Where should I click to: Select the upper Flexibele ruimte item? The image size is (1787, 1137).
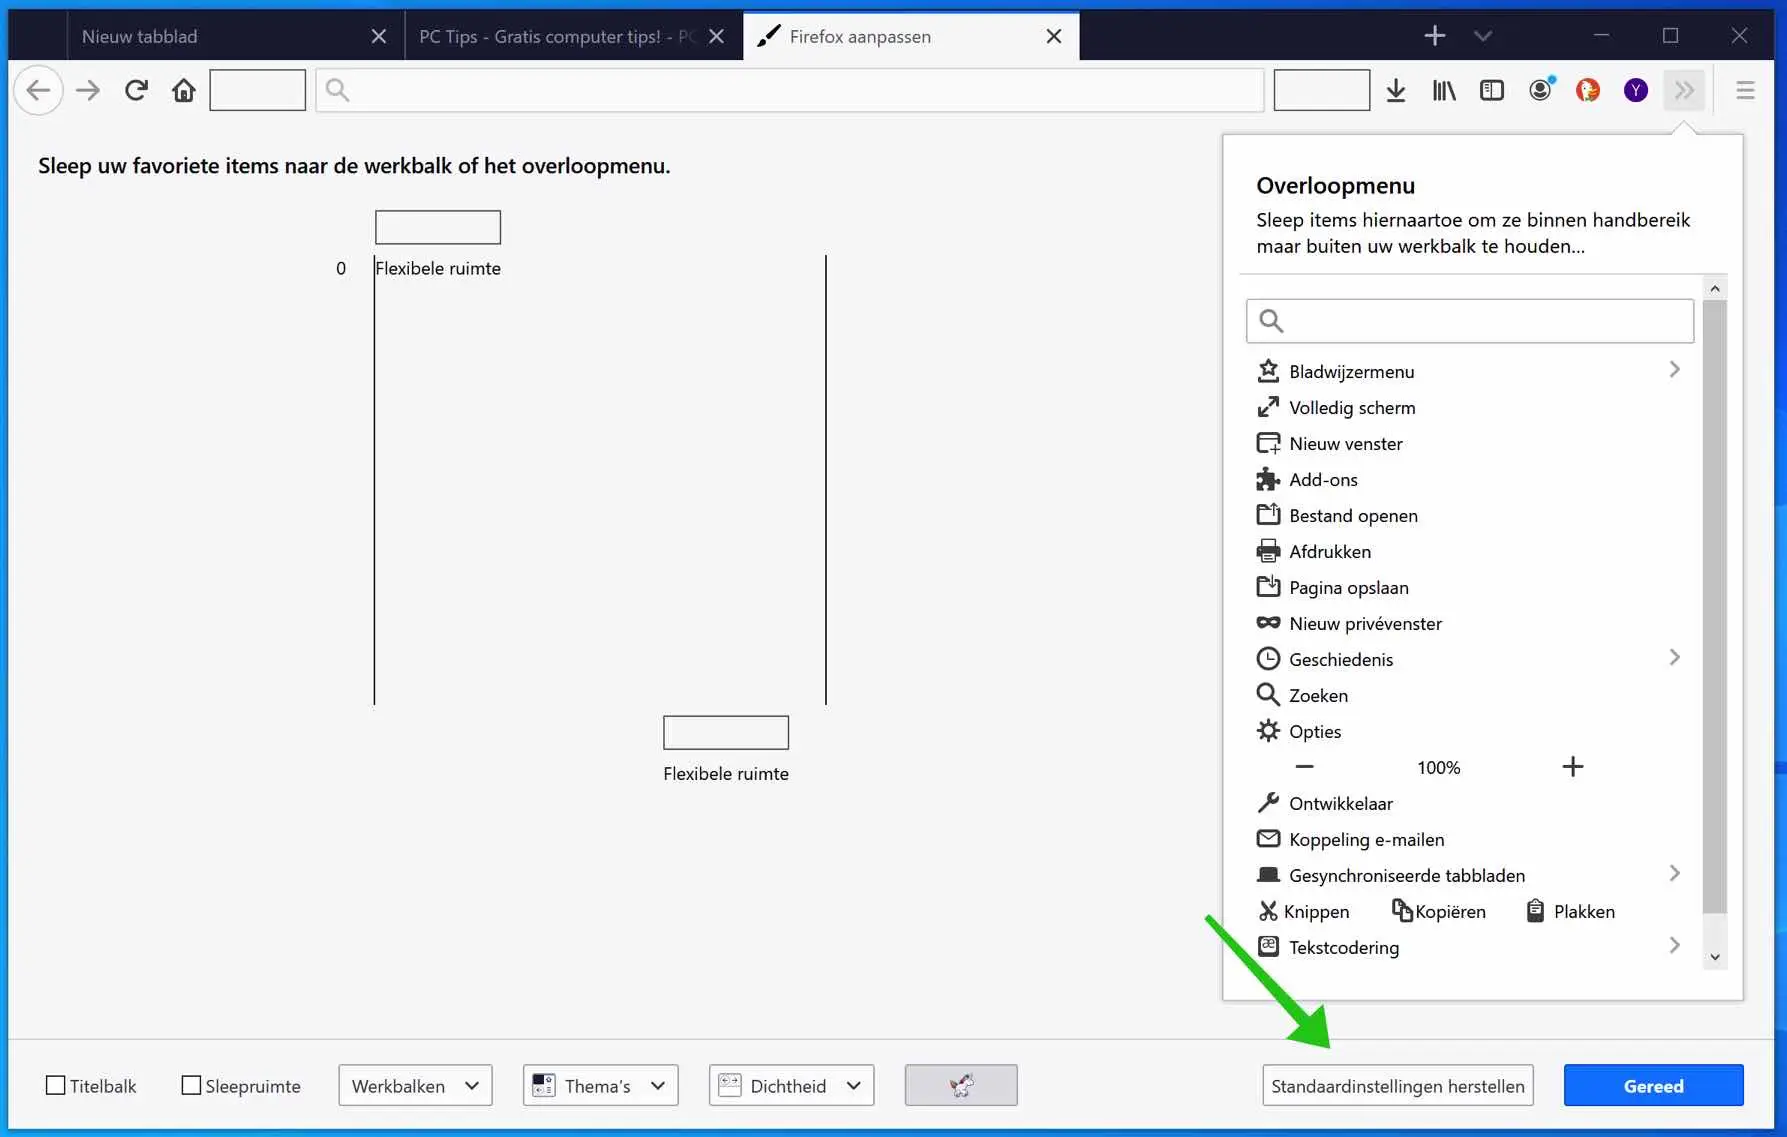click(438, 245)
